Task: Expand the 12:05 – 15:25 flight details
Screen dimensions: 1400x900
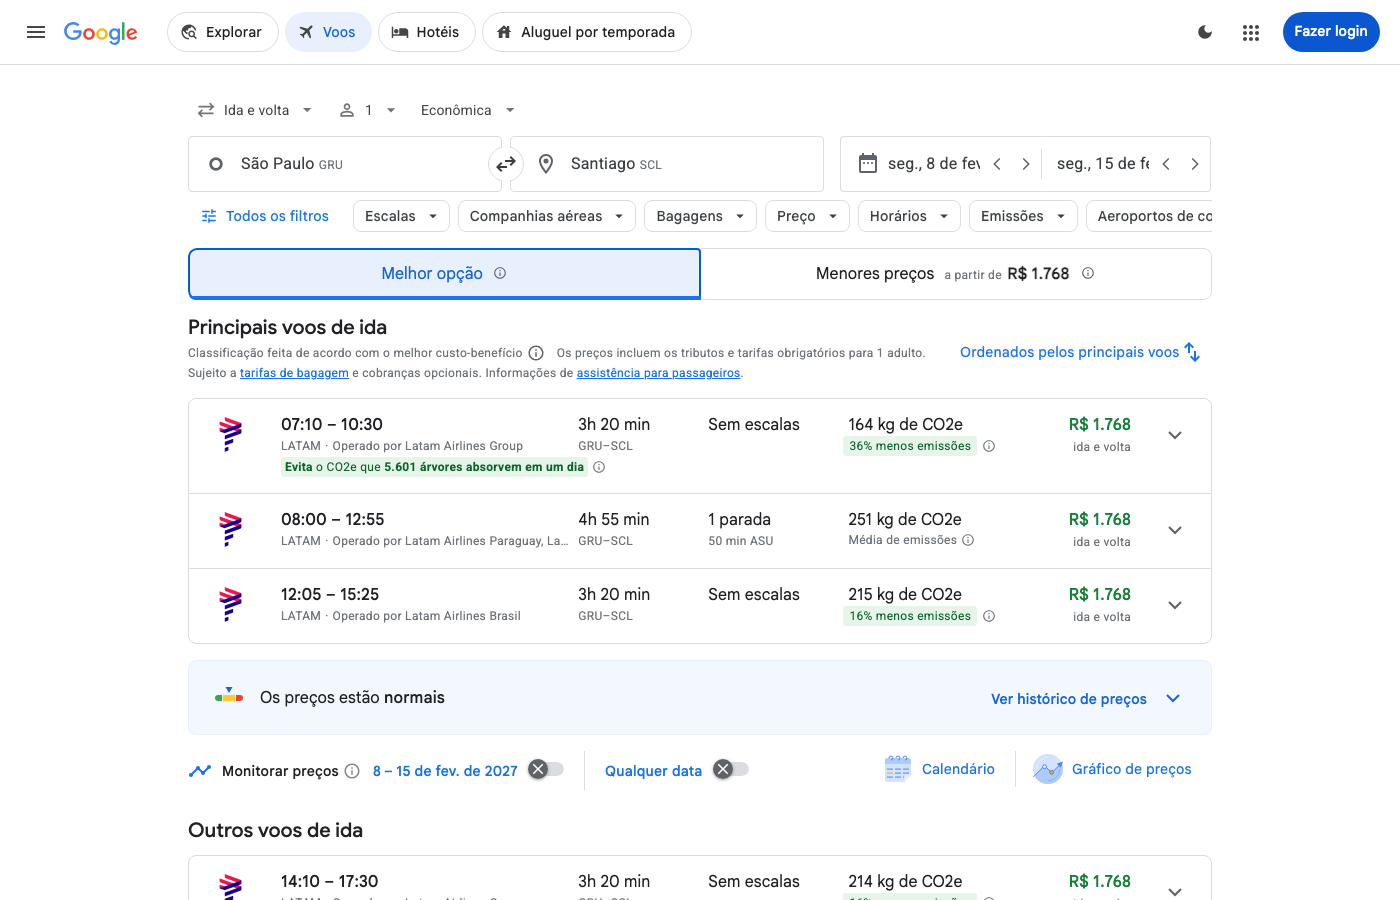Action: [1175, 605]
